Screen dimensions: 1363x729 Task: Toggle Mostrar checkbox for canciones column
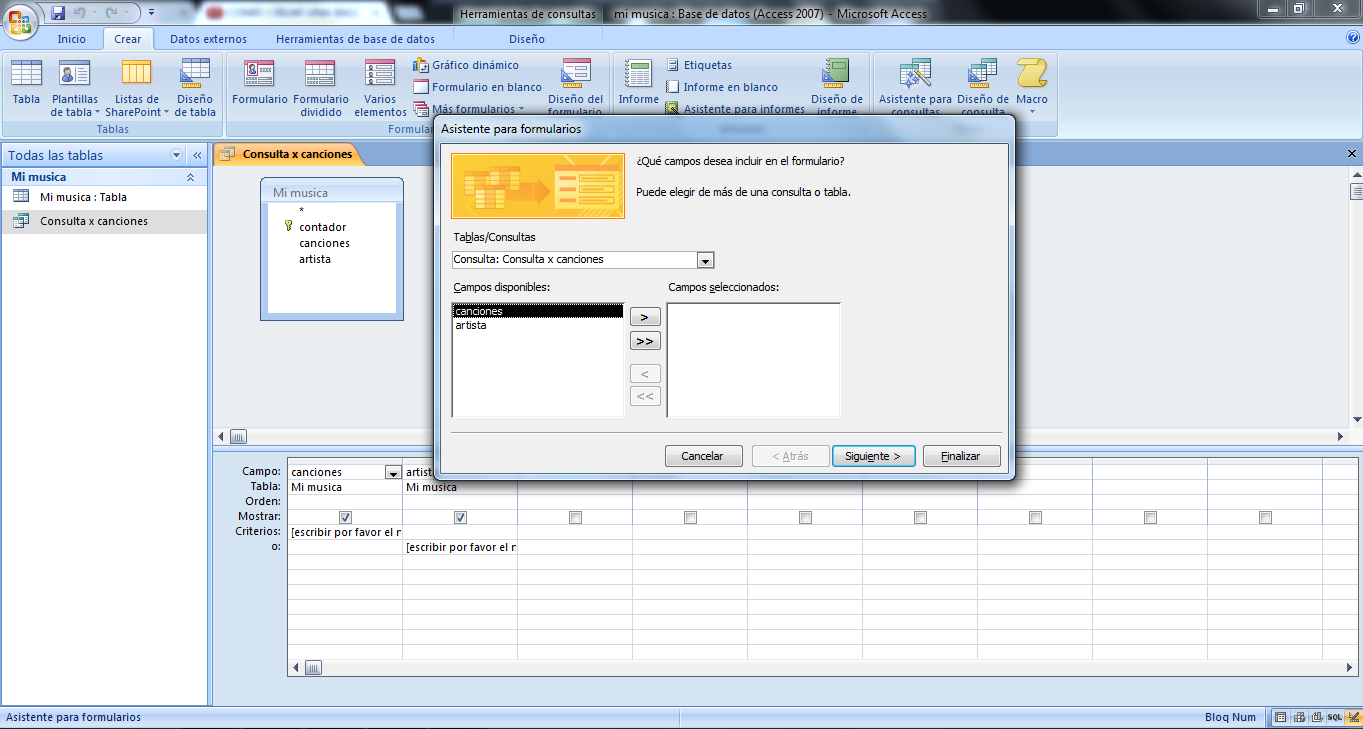[345, 517]
